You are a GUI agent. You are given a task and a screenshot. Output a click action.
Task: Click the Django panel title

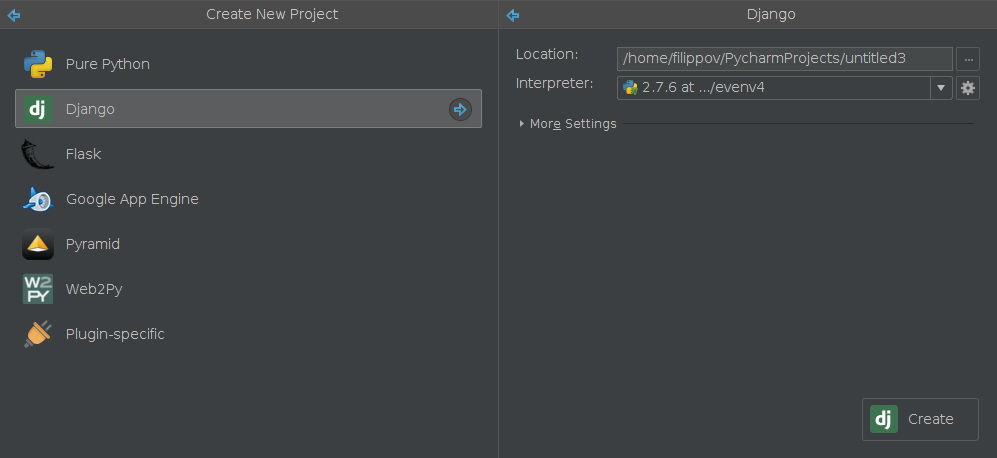[x=771, y=15]
